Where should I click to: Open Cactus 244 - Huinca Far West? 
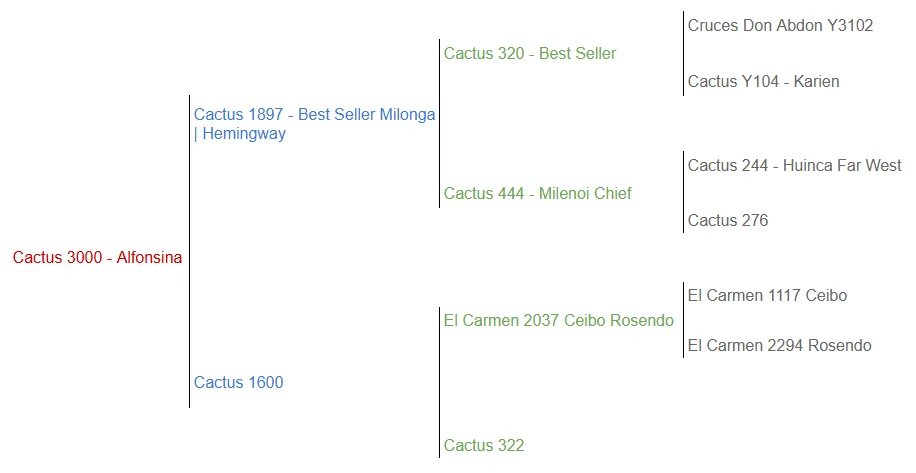[794, 166]
